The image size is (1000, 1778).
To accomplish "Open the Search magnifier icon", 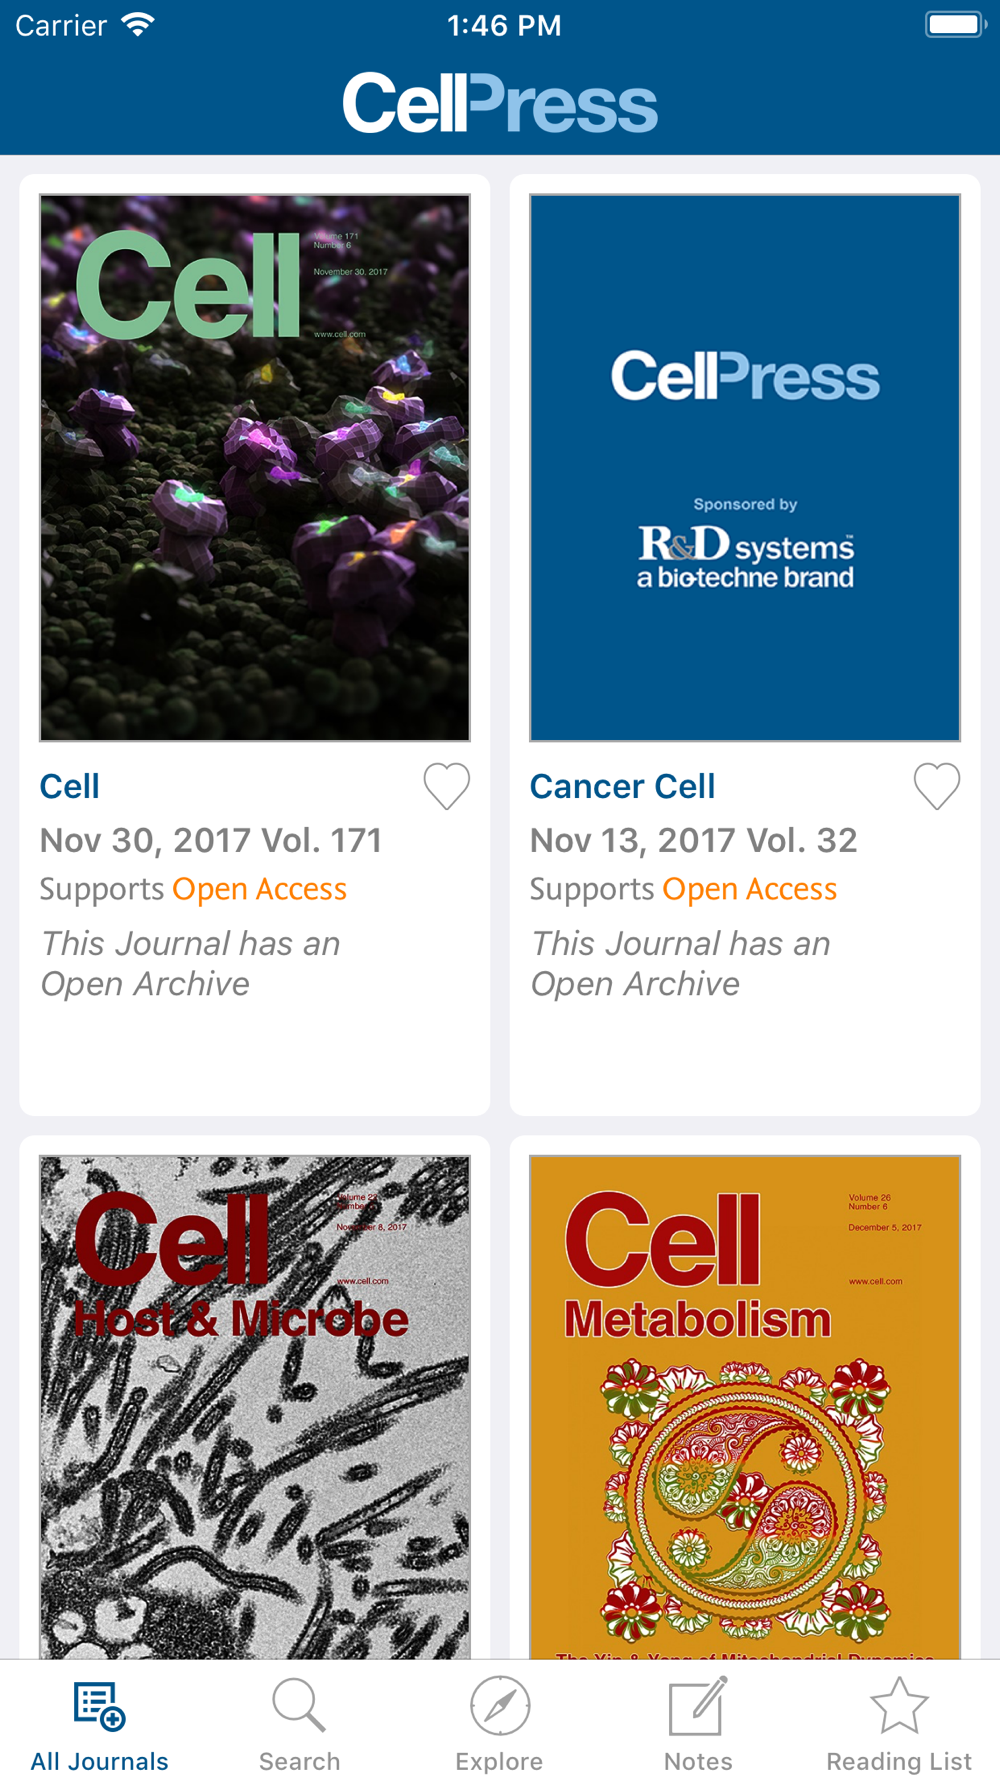I will tap(299, 1706).
